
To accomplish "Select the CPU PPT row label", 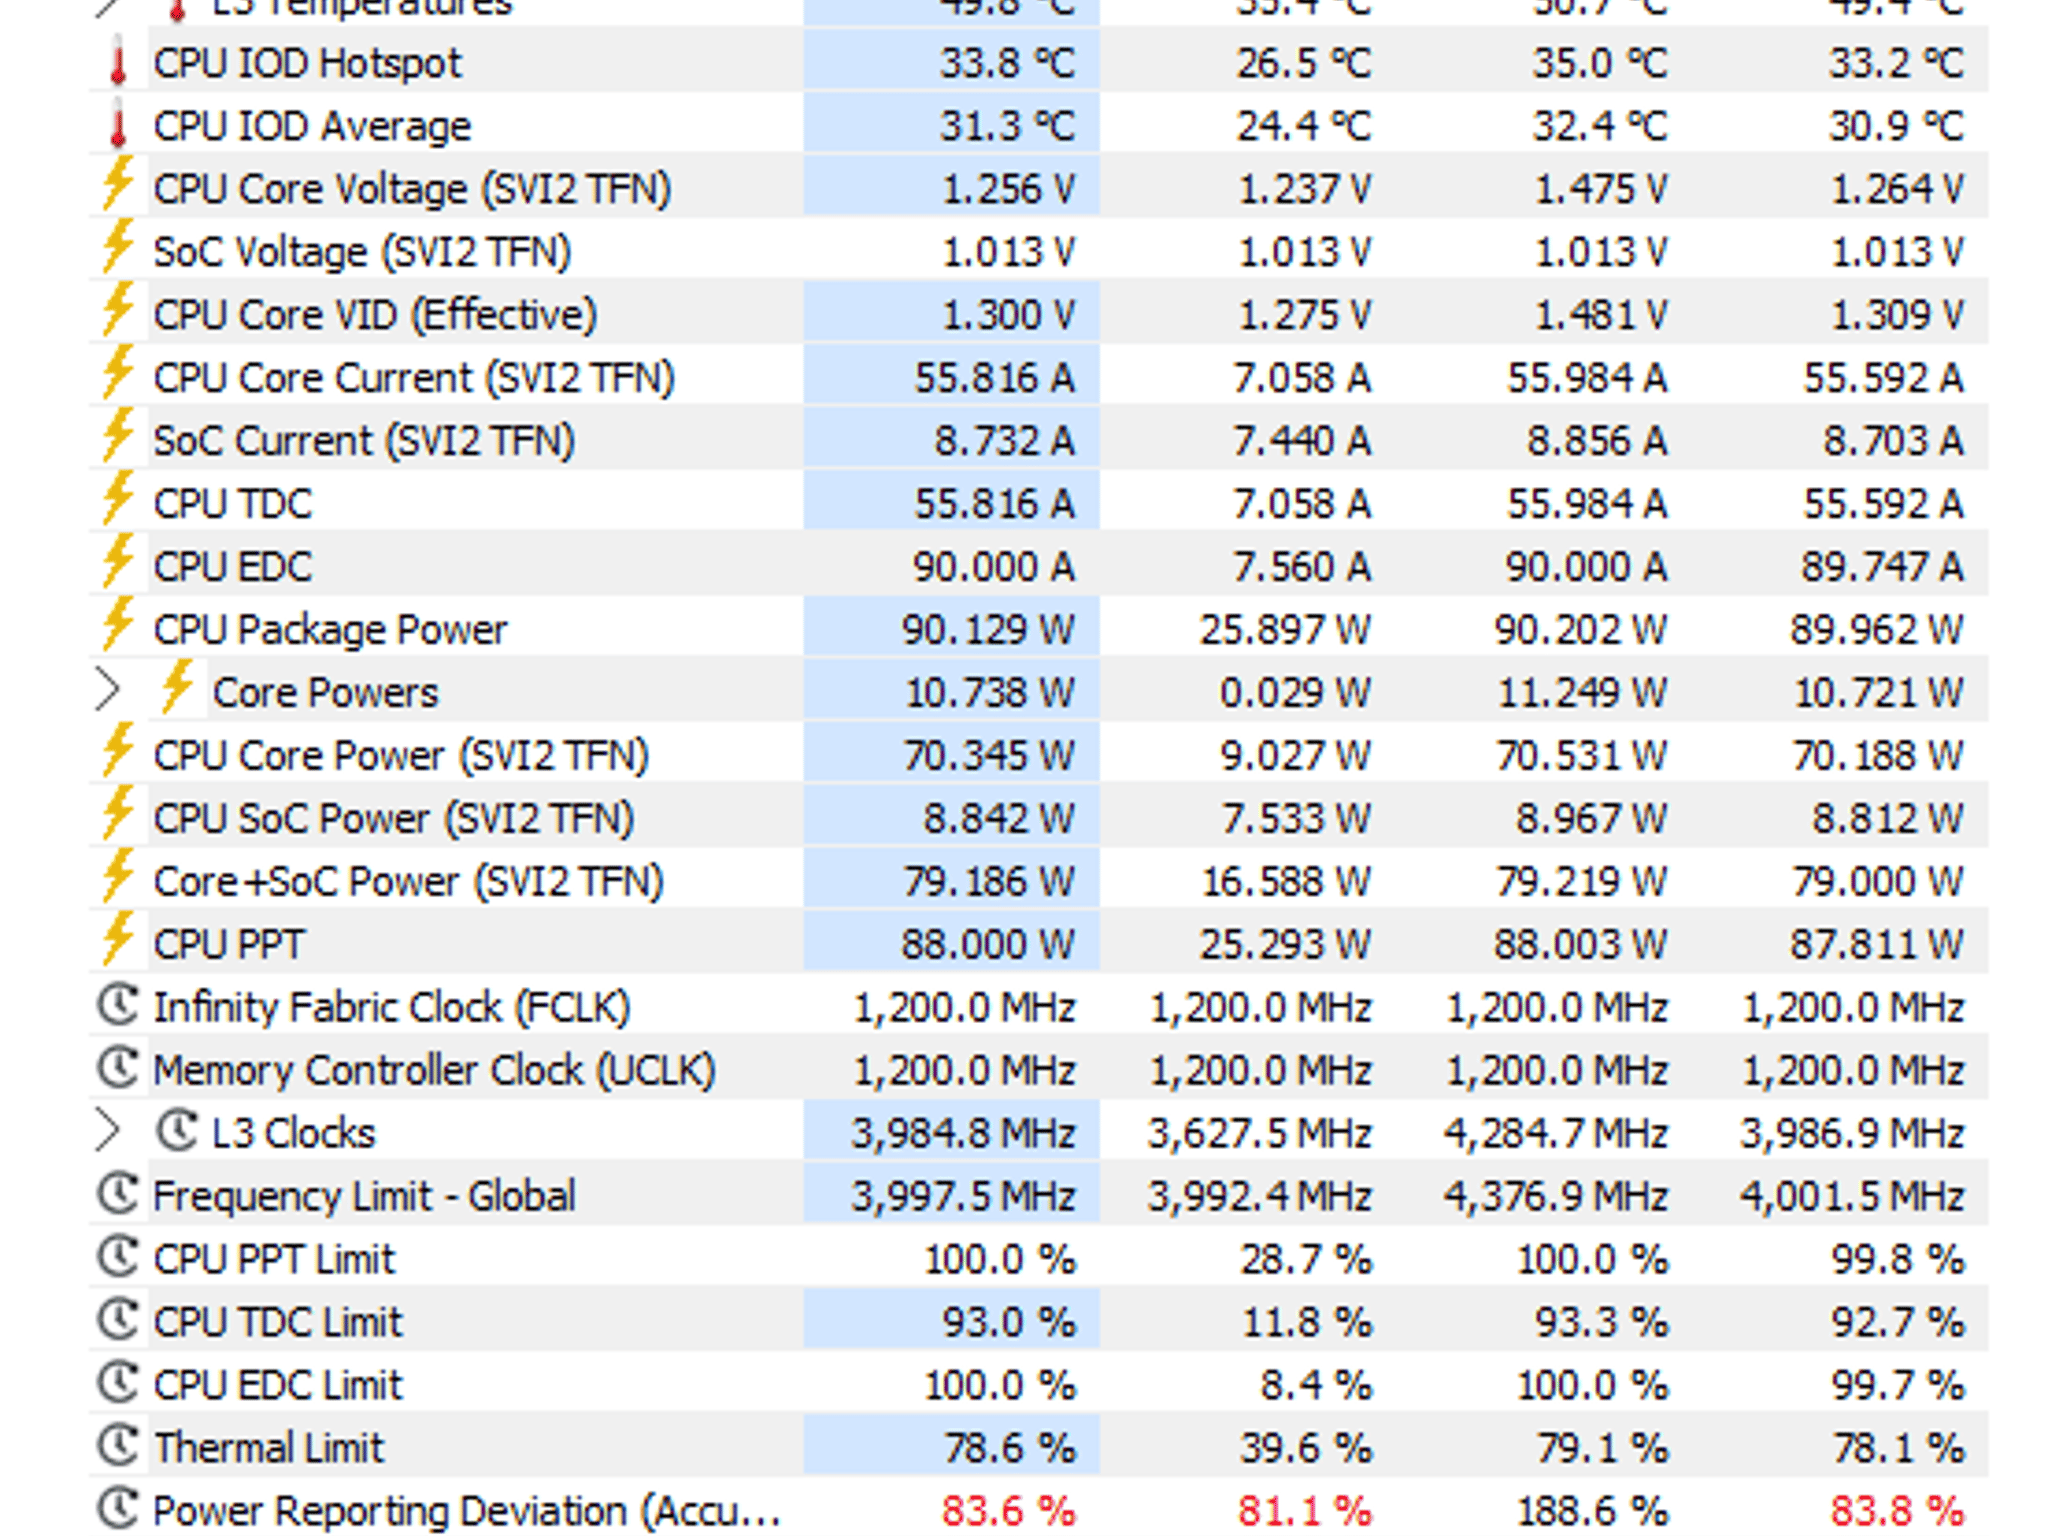I will [228, 945].
